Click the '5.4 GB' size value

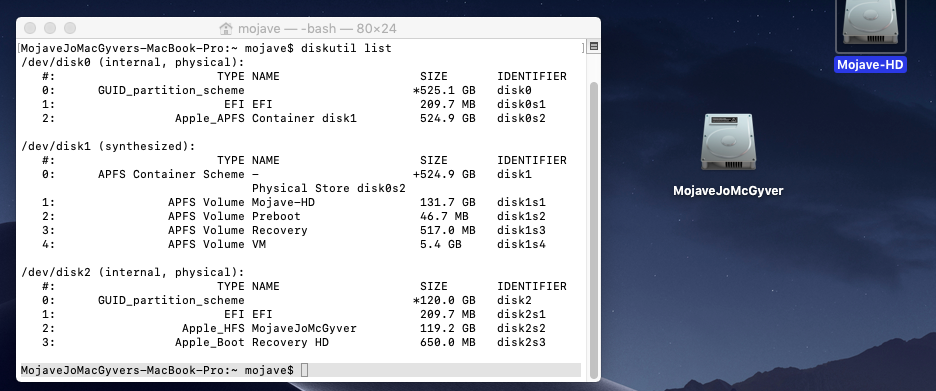(x=441, y=244)
